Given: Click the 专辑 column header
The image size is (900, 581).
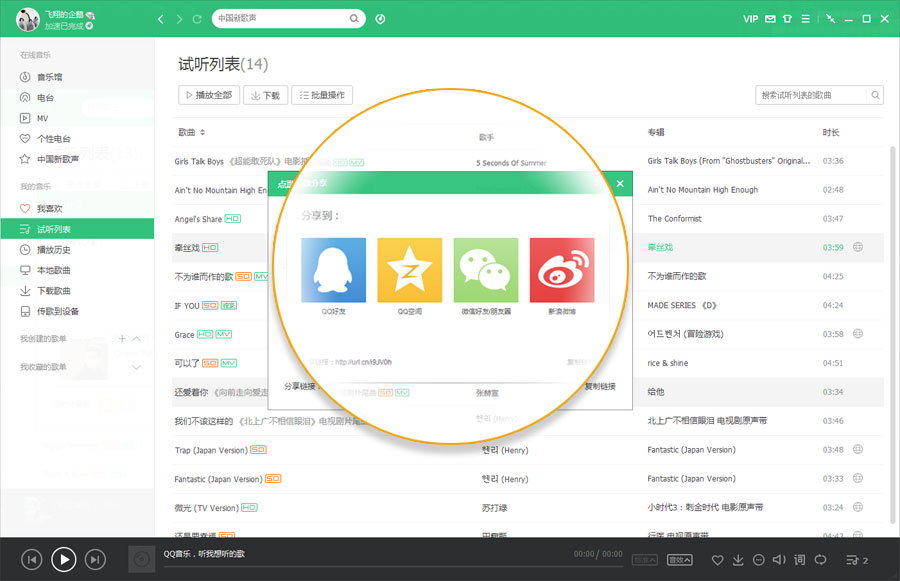Looking at the screenshot, I should (x=656, y=133).
